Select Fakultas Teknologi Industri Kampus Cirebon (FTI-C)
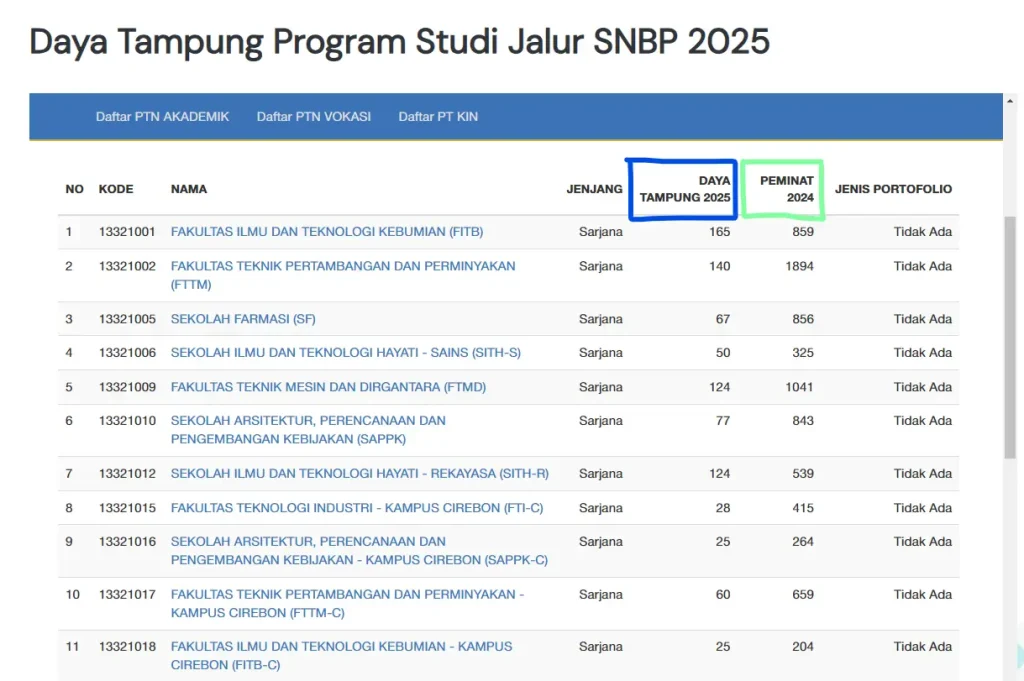The width and height of the screenshot is (1024, 681). click(x=357, y=508)
